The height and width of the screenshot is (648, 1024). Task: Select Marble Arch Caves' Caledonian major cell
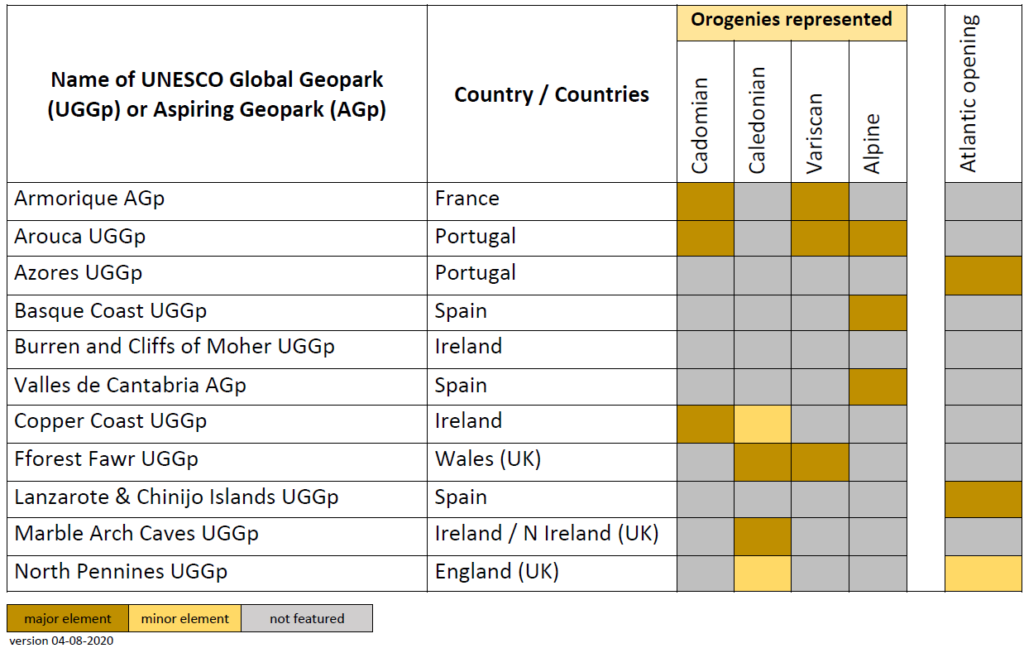coord(762,536)
